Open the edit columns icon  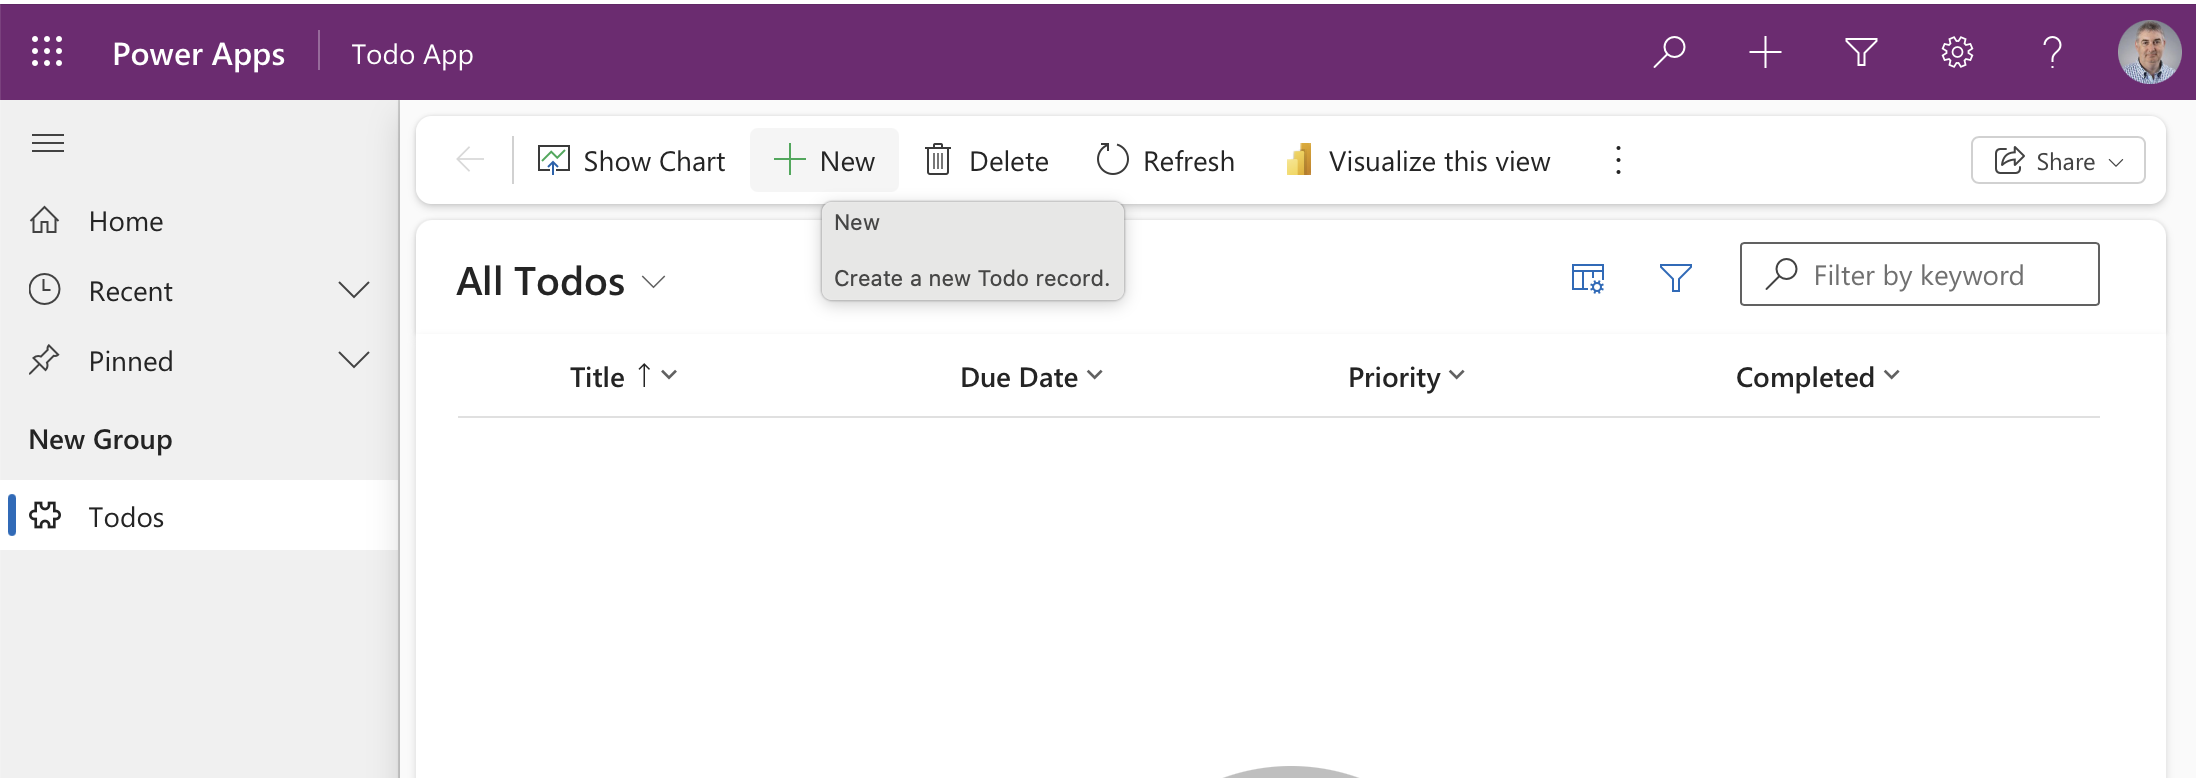point(1588,277)
